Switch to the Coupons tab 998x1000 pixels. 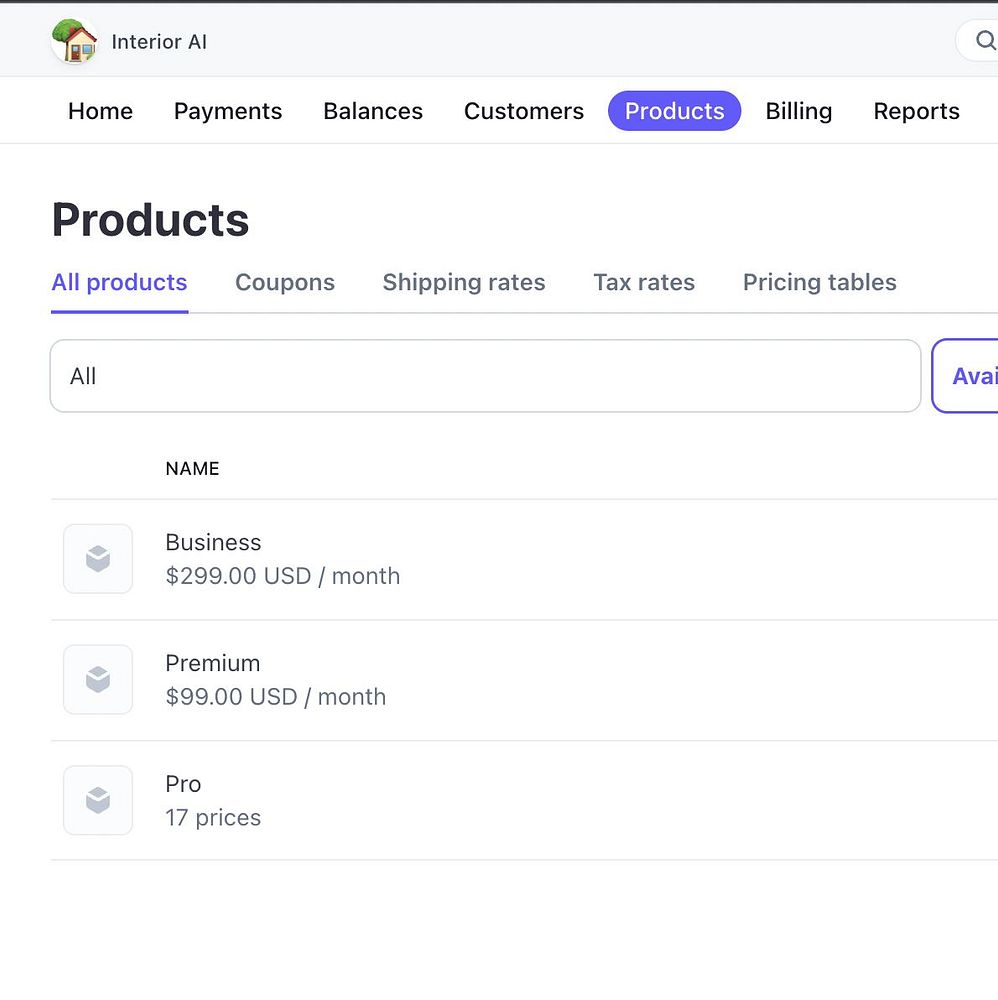click(285, 283)
